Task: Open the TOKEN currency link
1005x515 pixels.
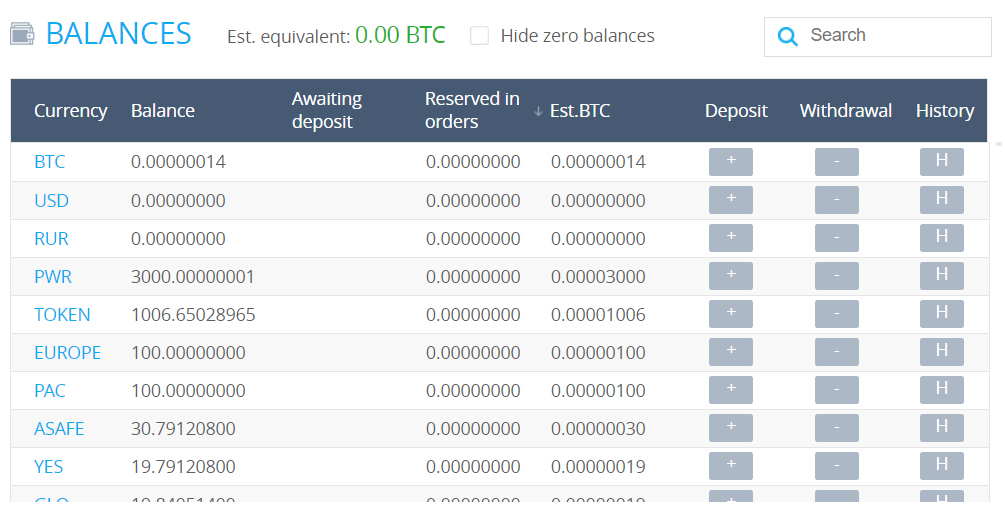Action: (x=62, y=314)
